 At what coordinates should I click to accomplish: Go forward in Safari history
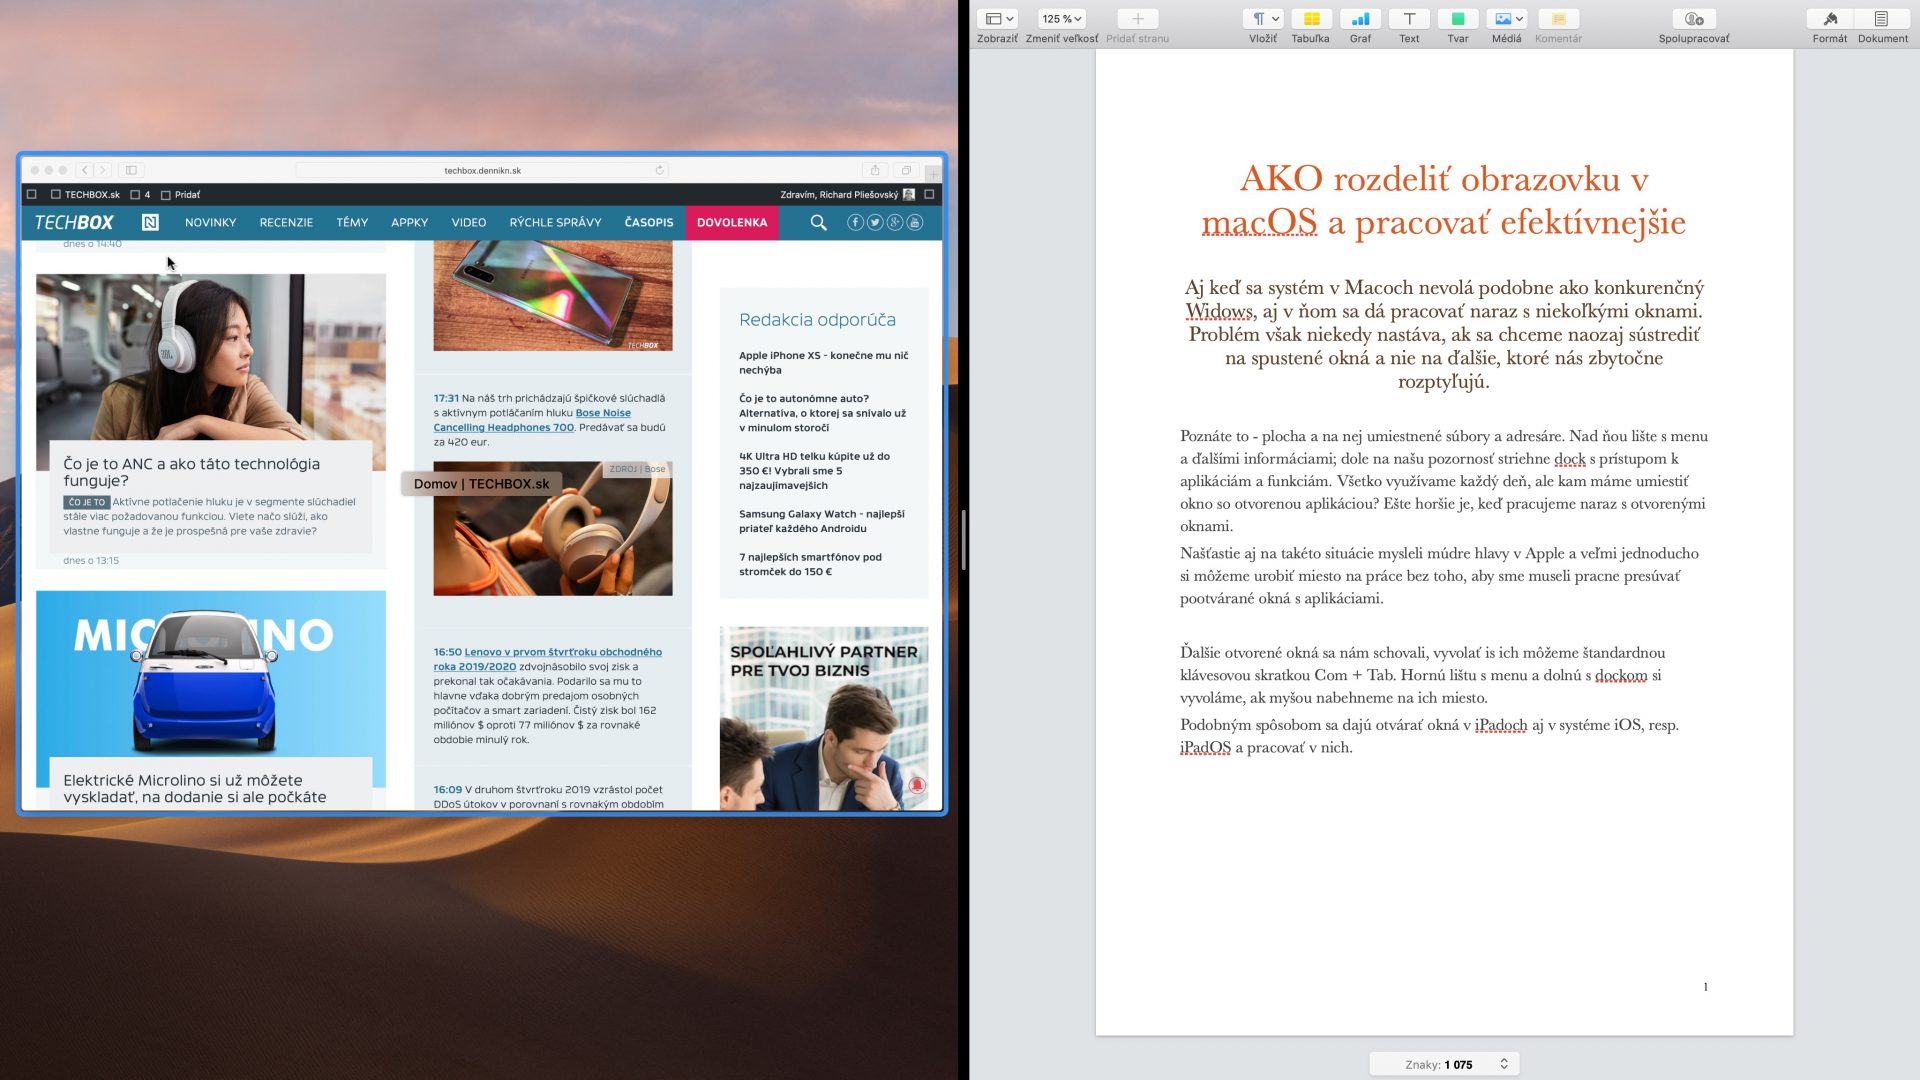(x=102, y=170)
